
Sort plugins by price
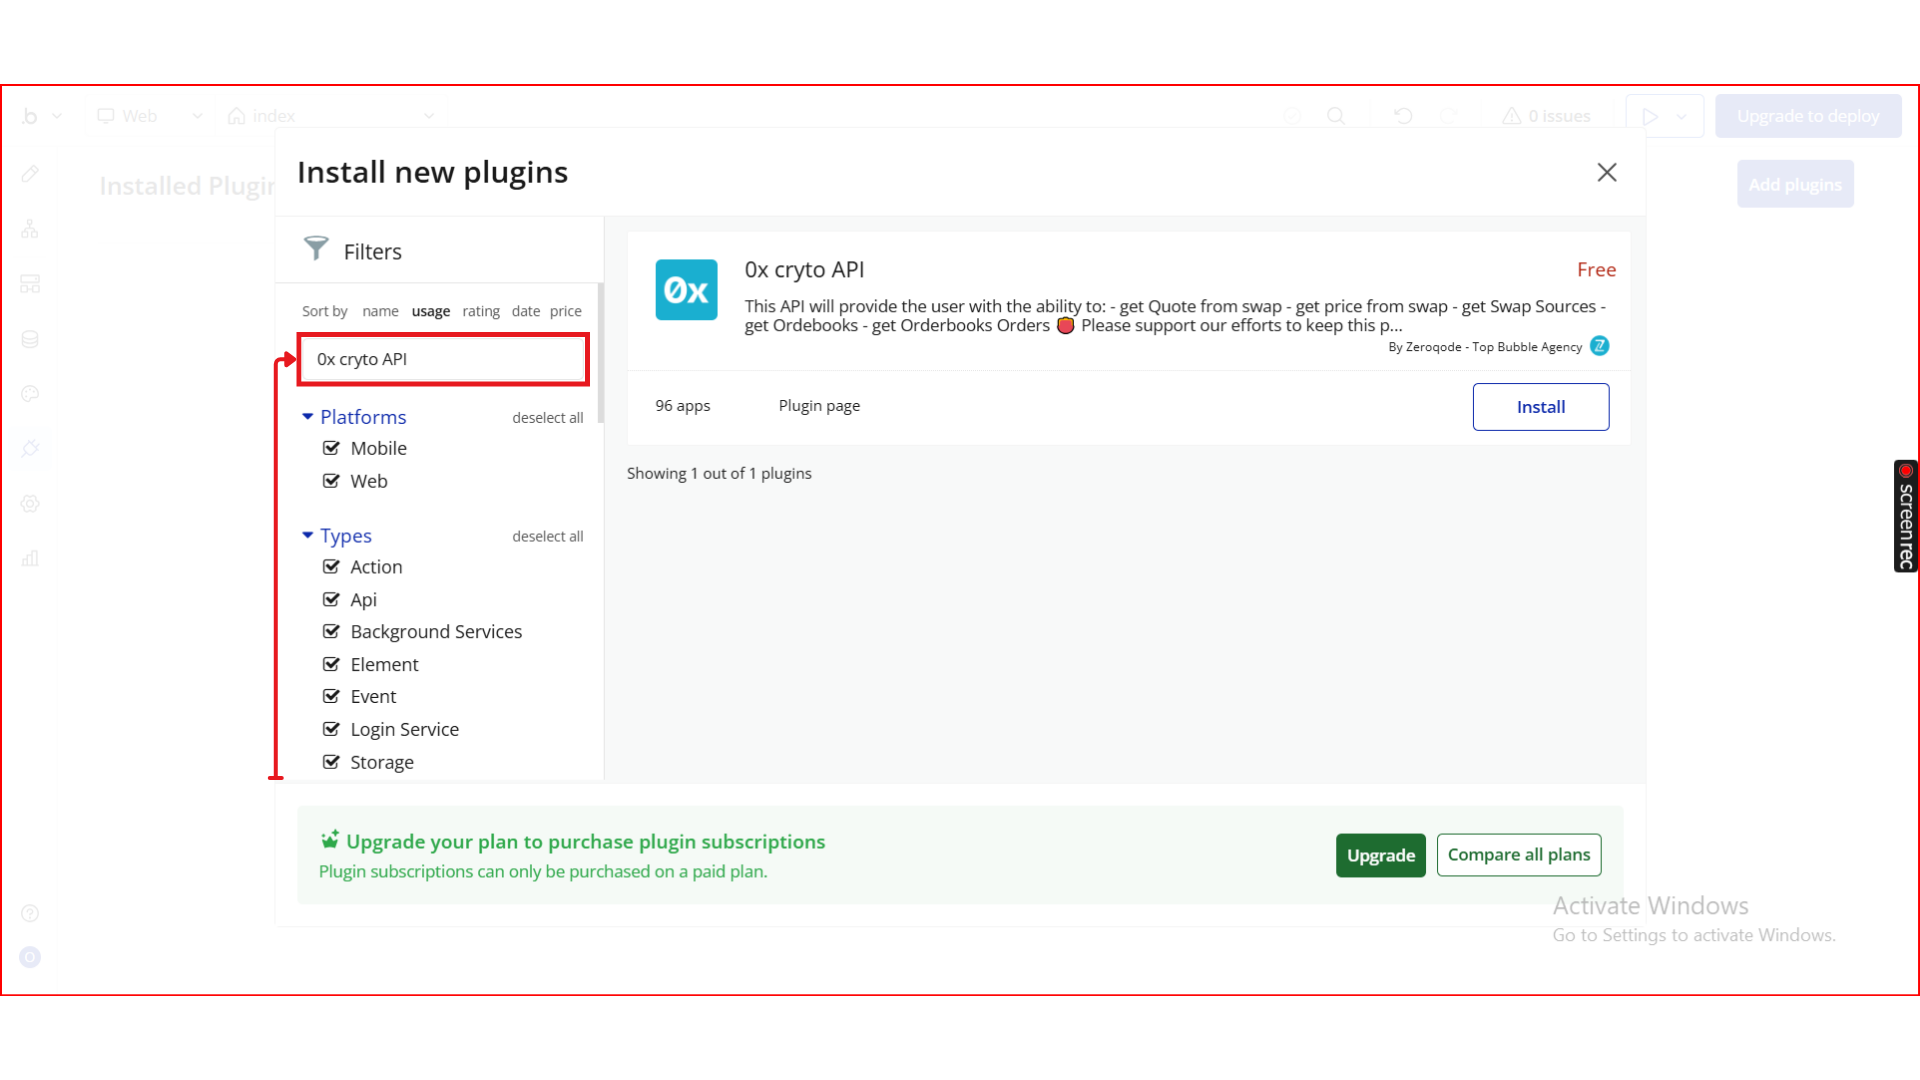tap(565, 311)
